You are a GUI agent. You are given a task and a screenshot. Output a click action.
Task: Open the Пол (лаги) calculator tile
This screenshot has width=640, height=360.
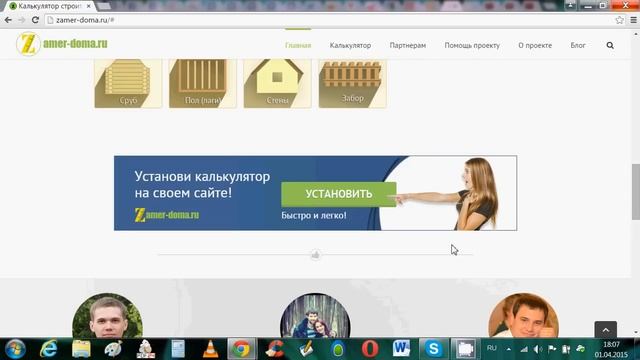click(203, 83)
